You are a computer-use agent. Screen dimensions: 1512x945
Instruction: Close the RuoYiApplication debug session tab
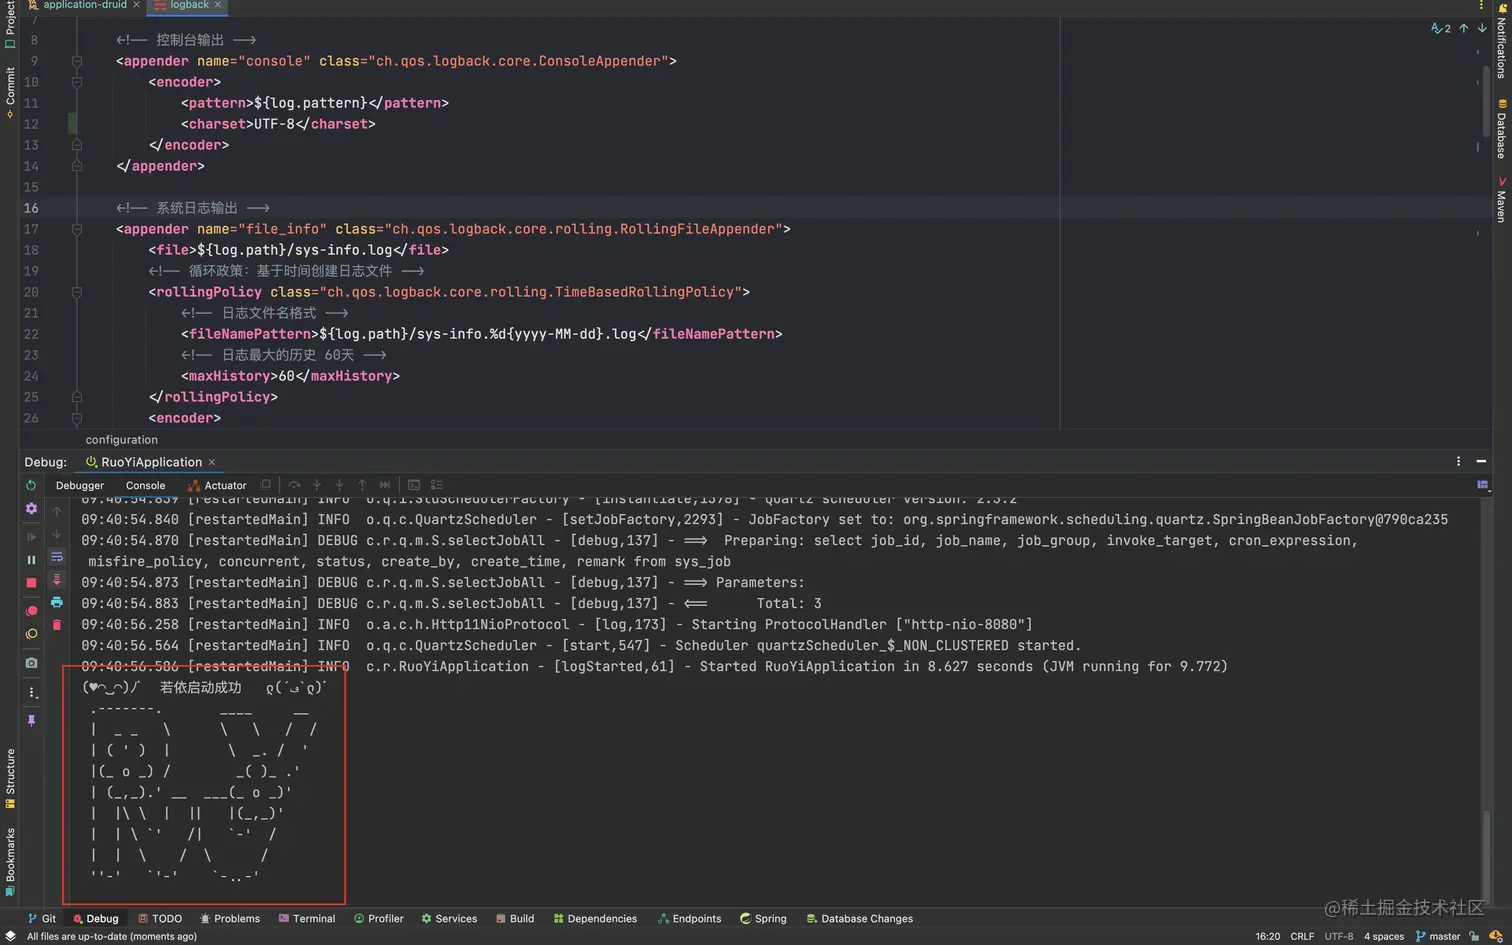[212, 462]
